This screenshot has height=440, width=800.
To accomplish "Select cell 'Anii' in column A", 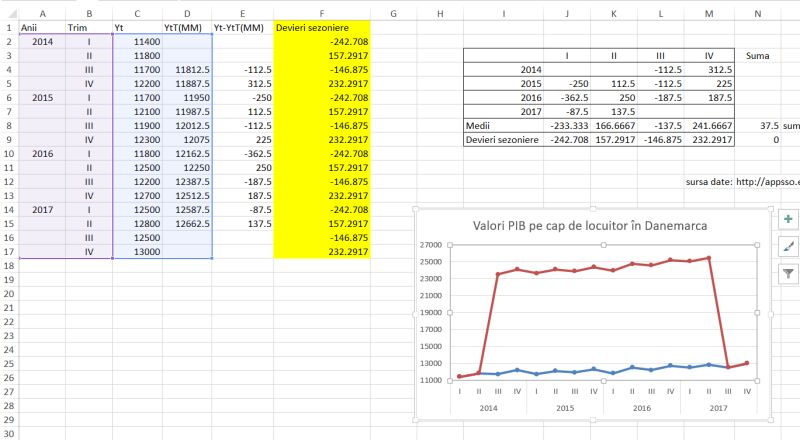I will click(42, 28).
